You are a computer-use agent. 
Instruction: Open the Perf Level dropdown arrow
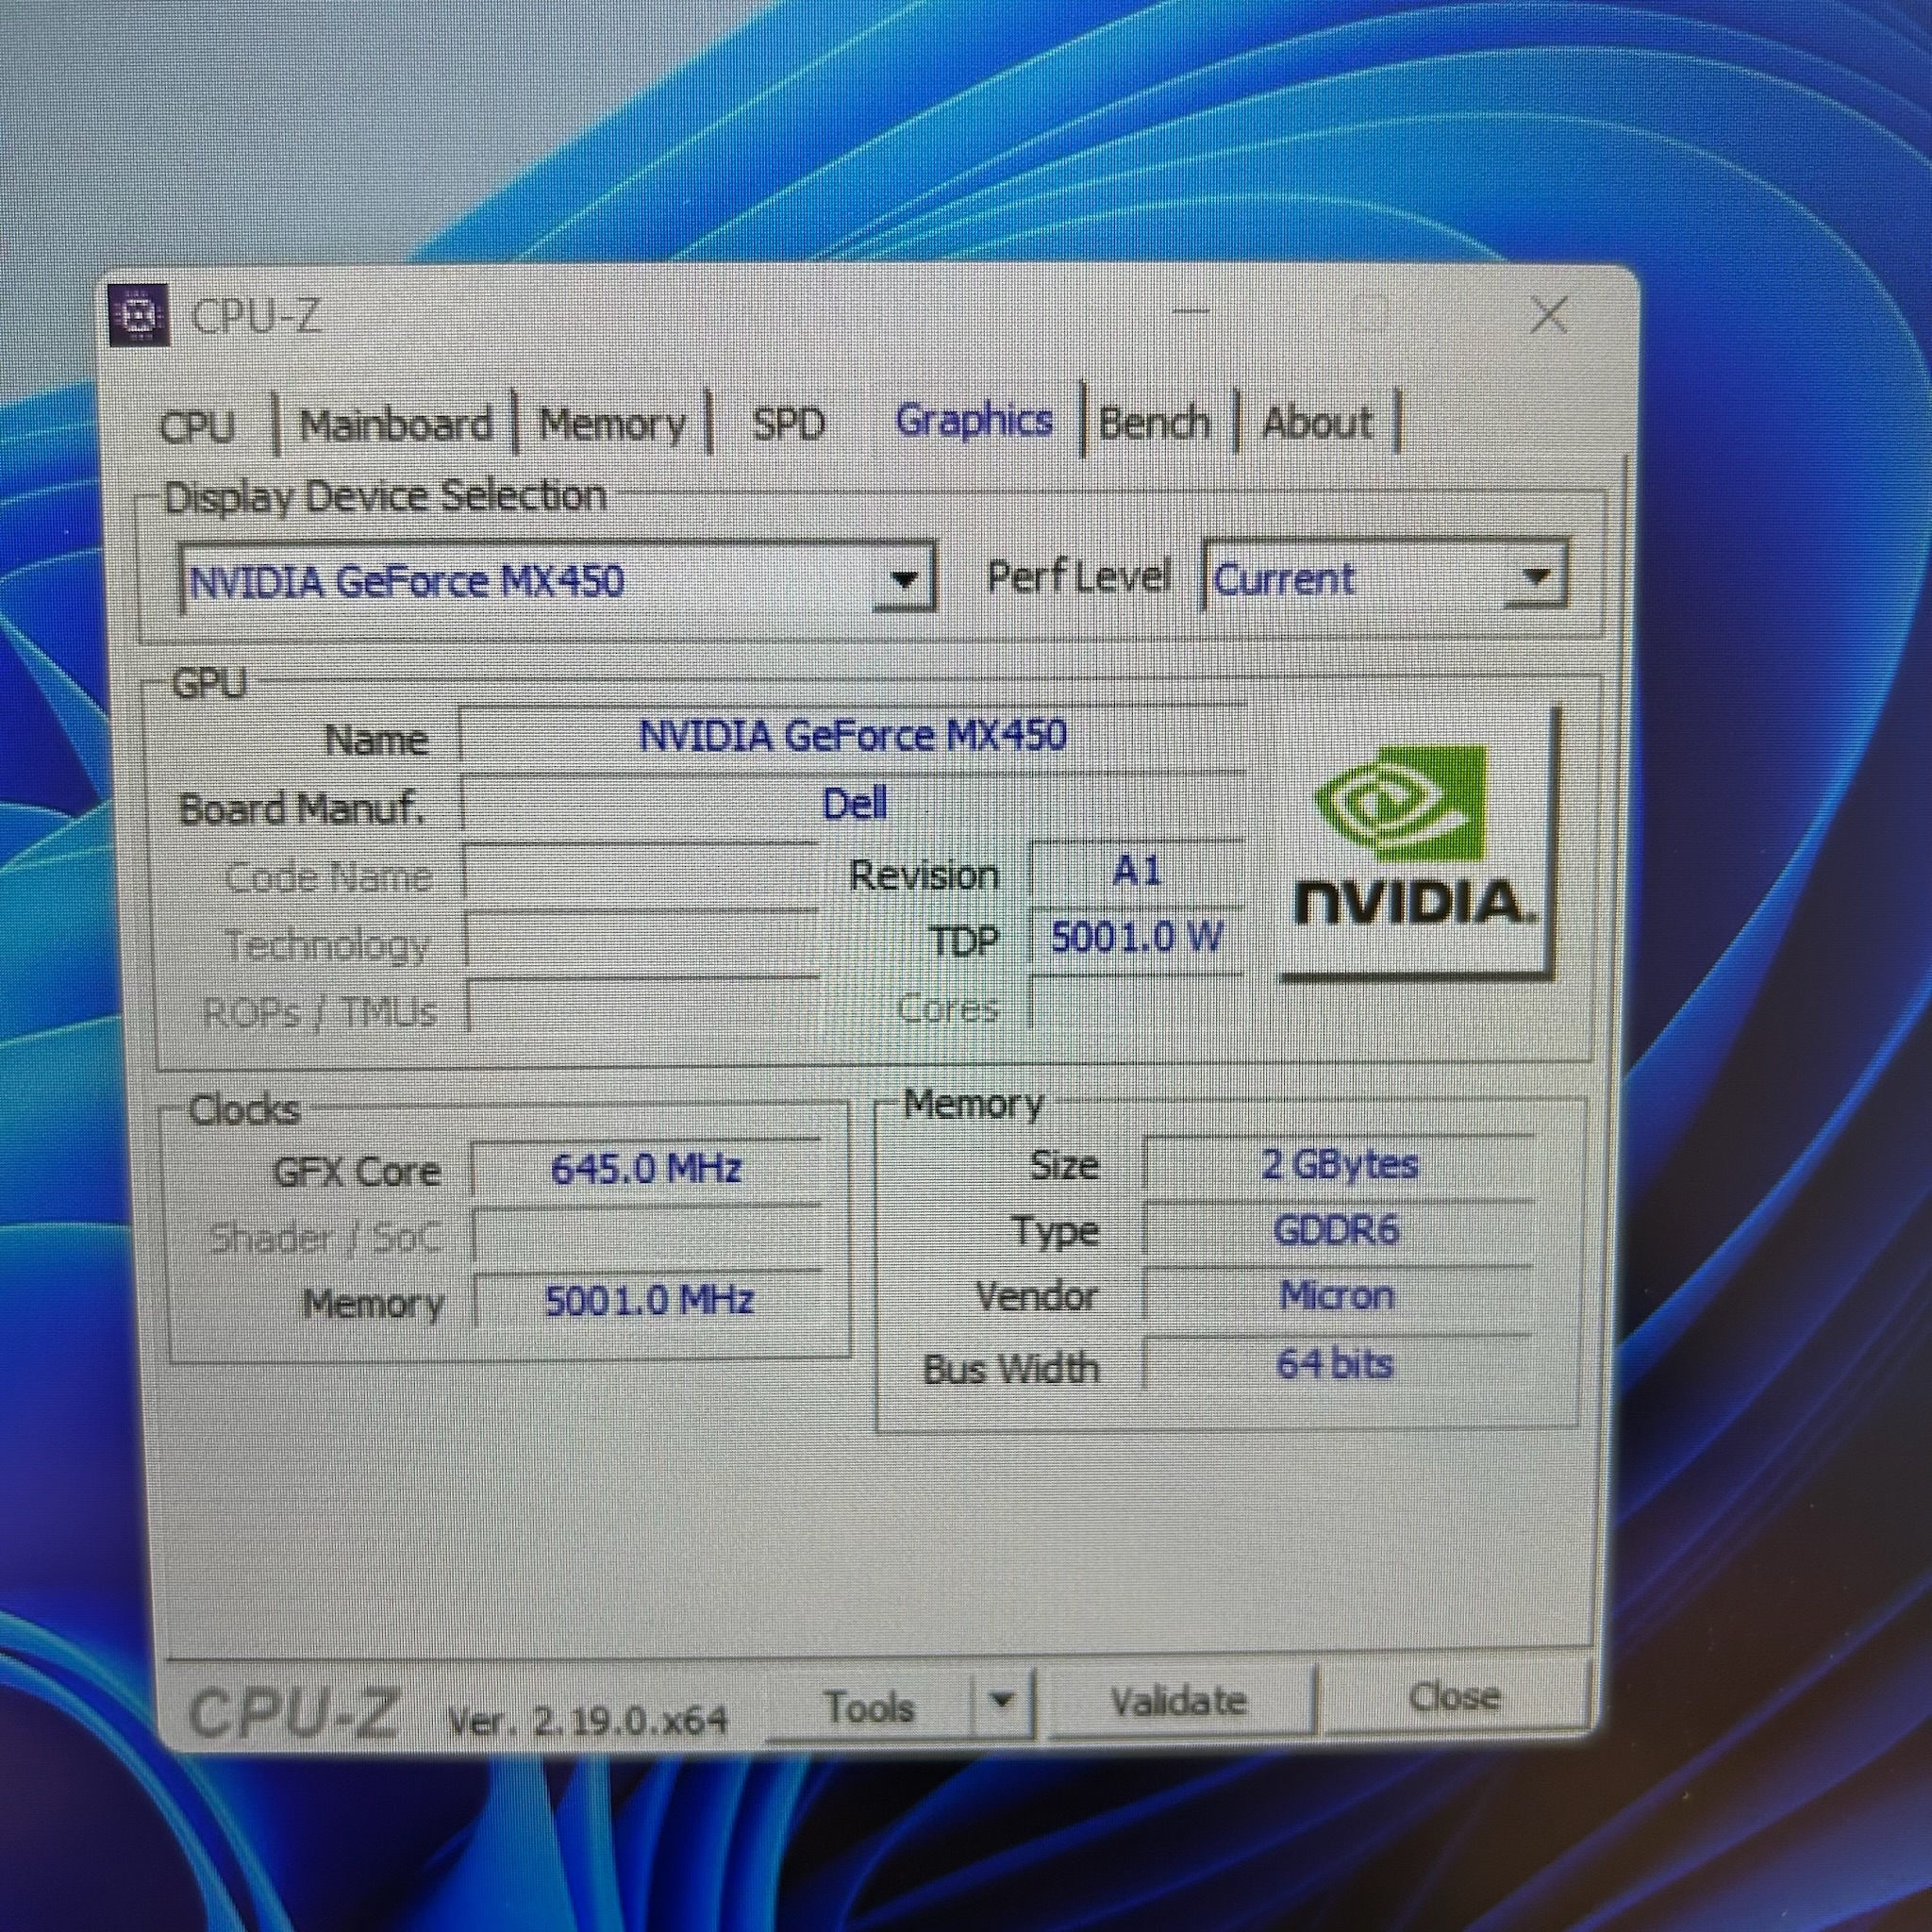pyautogui.click(x=1536, y=576)
